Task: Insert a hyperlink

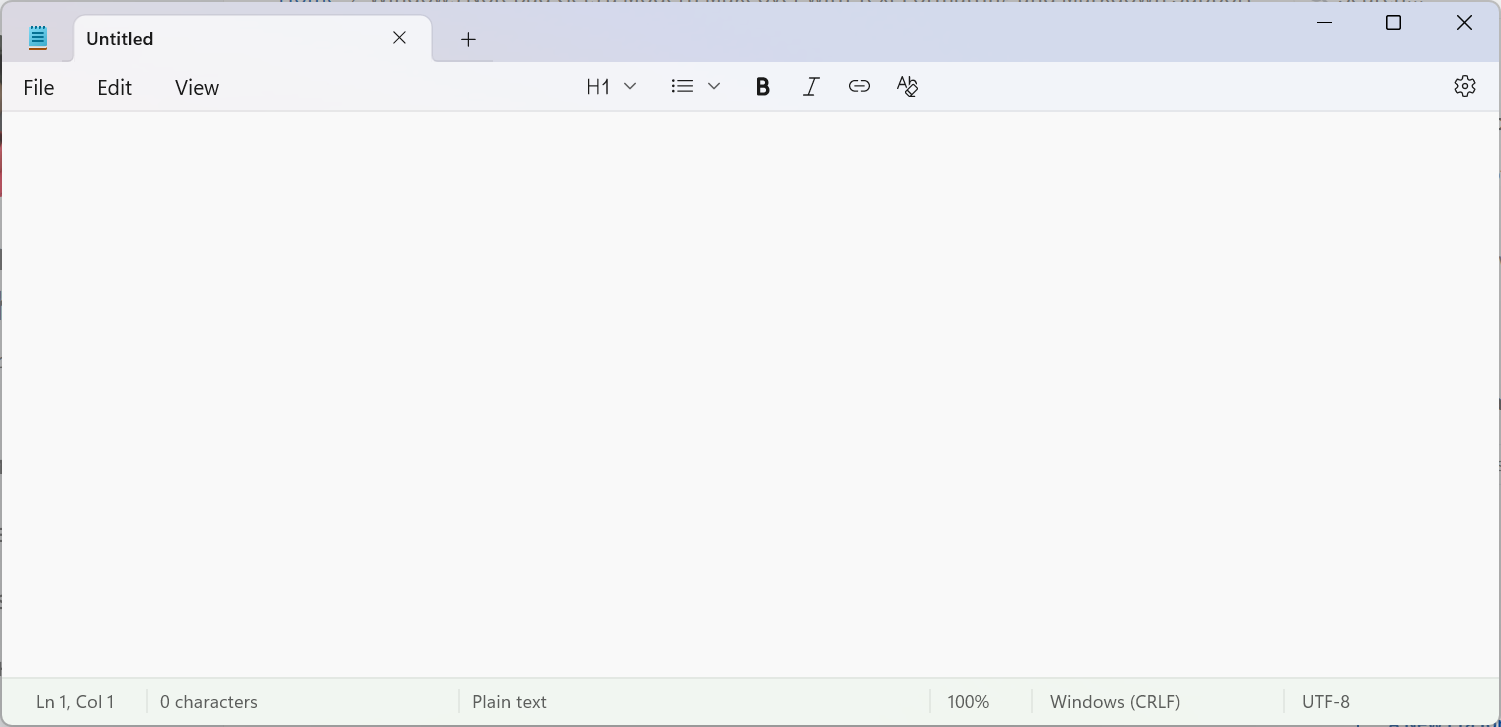Action: point(858,86)
